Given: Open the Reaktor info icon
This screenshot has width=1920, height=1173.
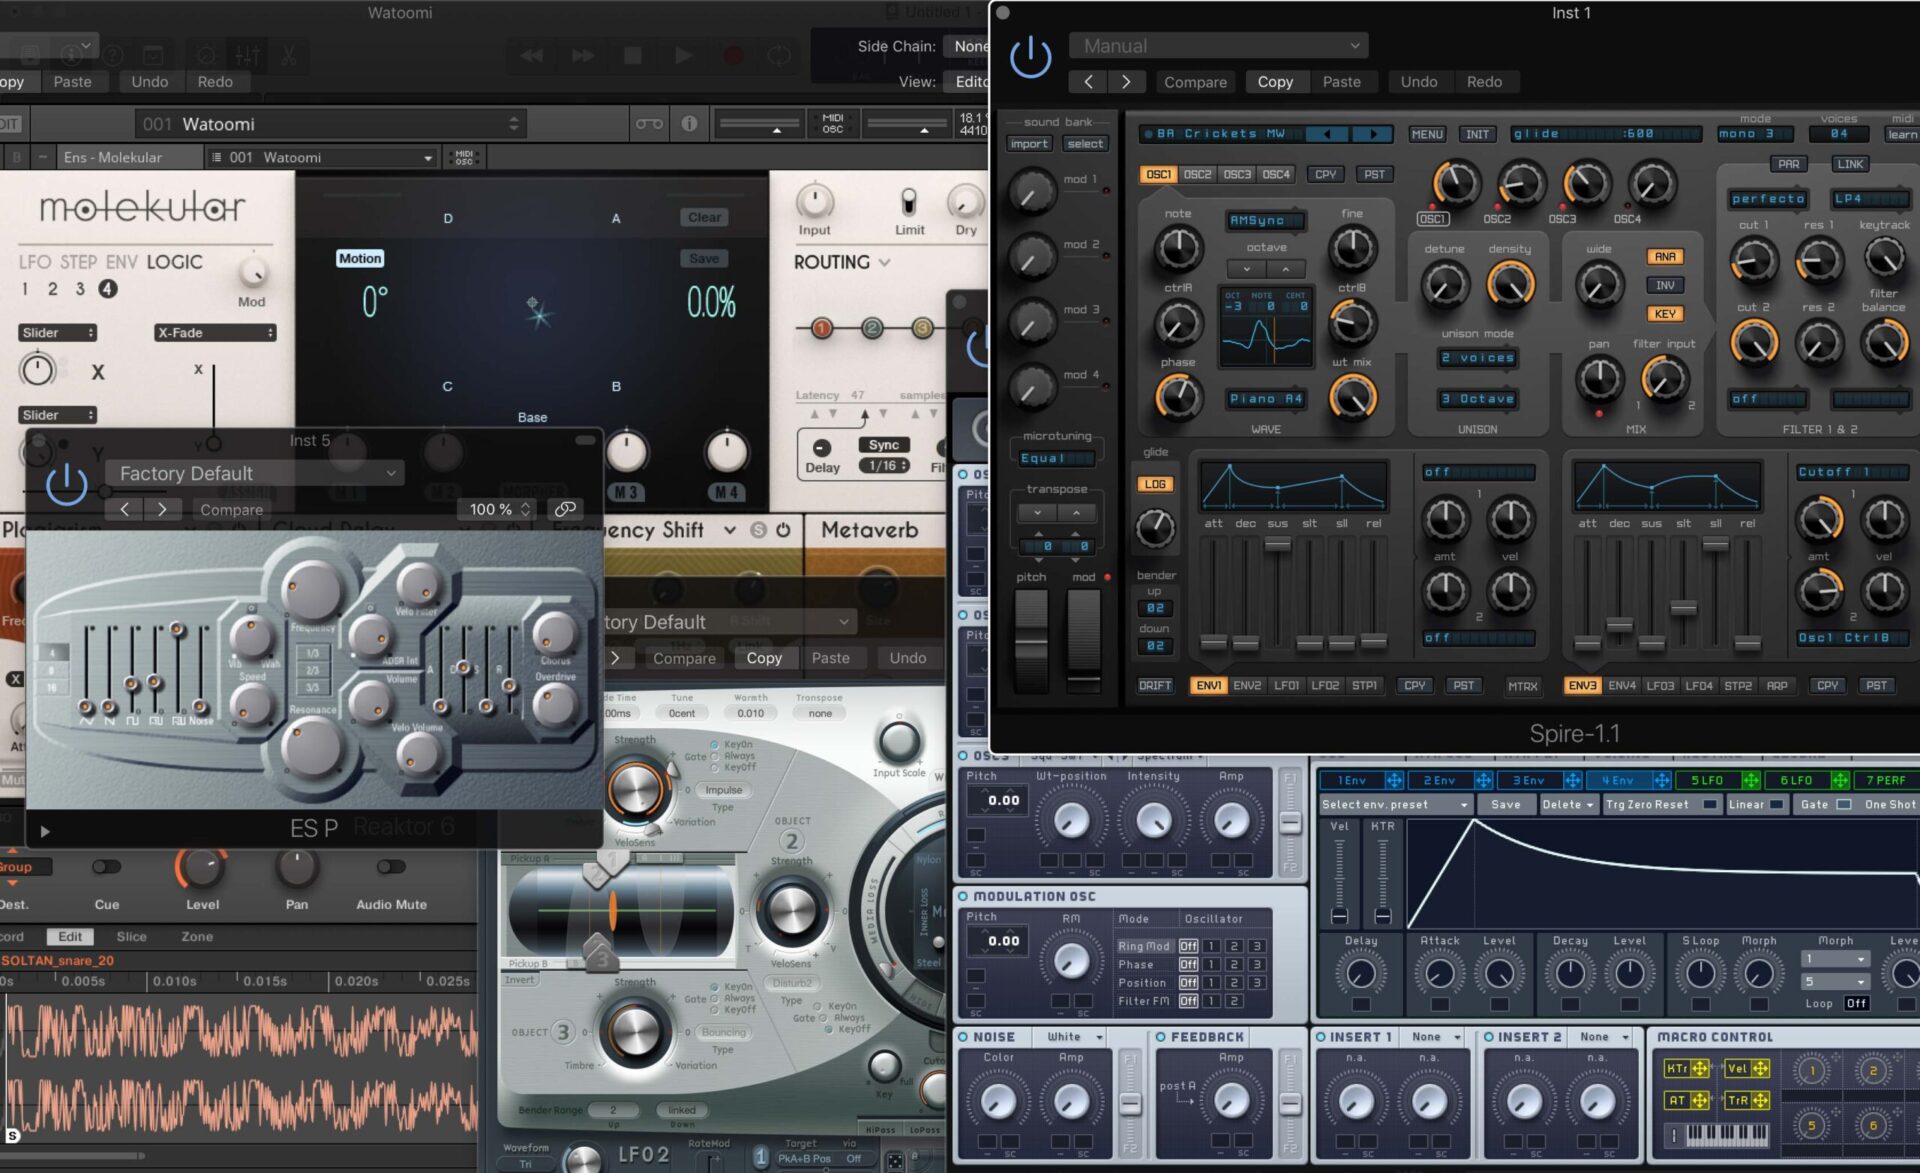Looking at the screenshot, I should click(x=689, y=123).
